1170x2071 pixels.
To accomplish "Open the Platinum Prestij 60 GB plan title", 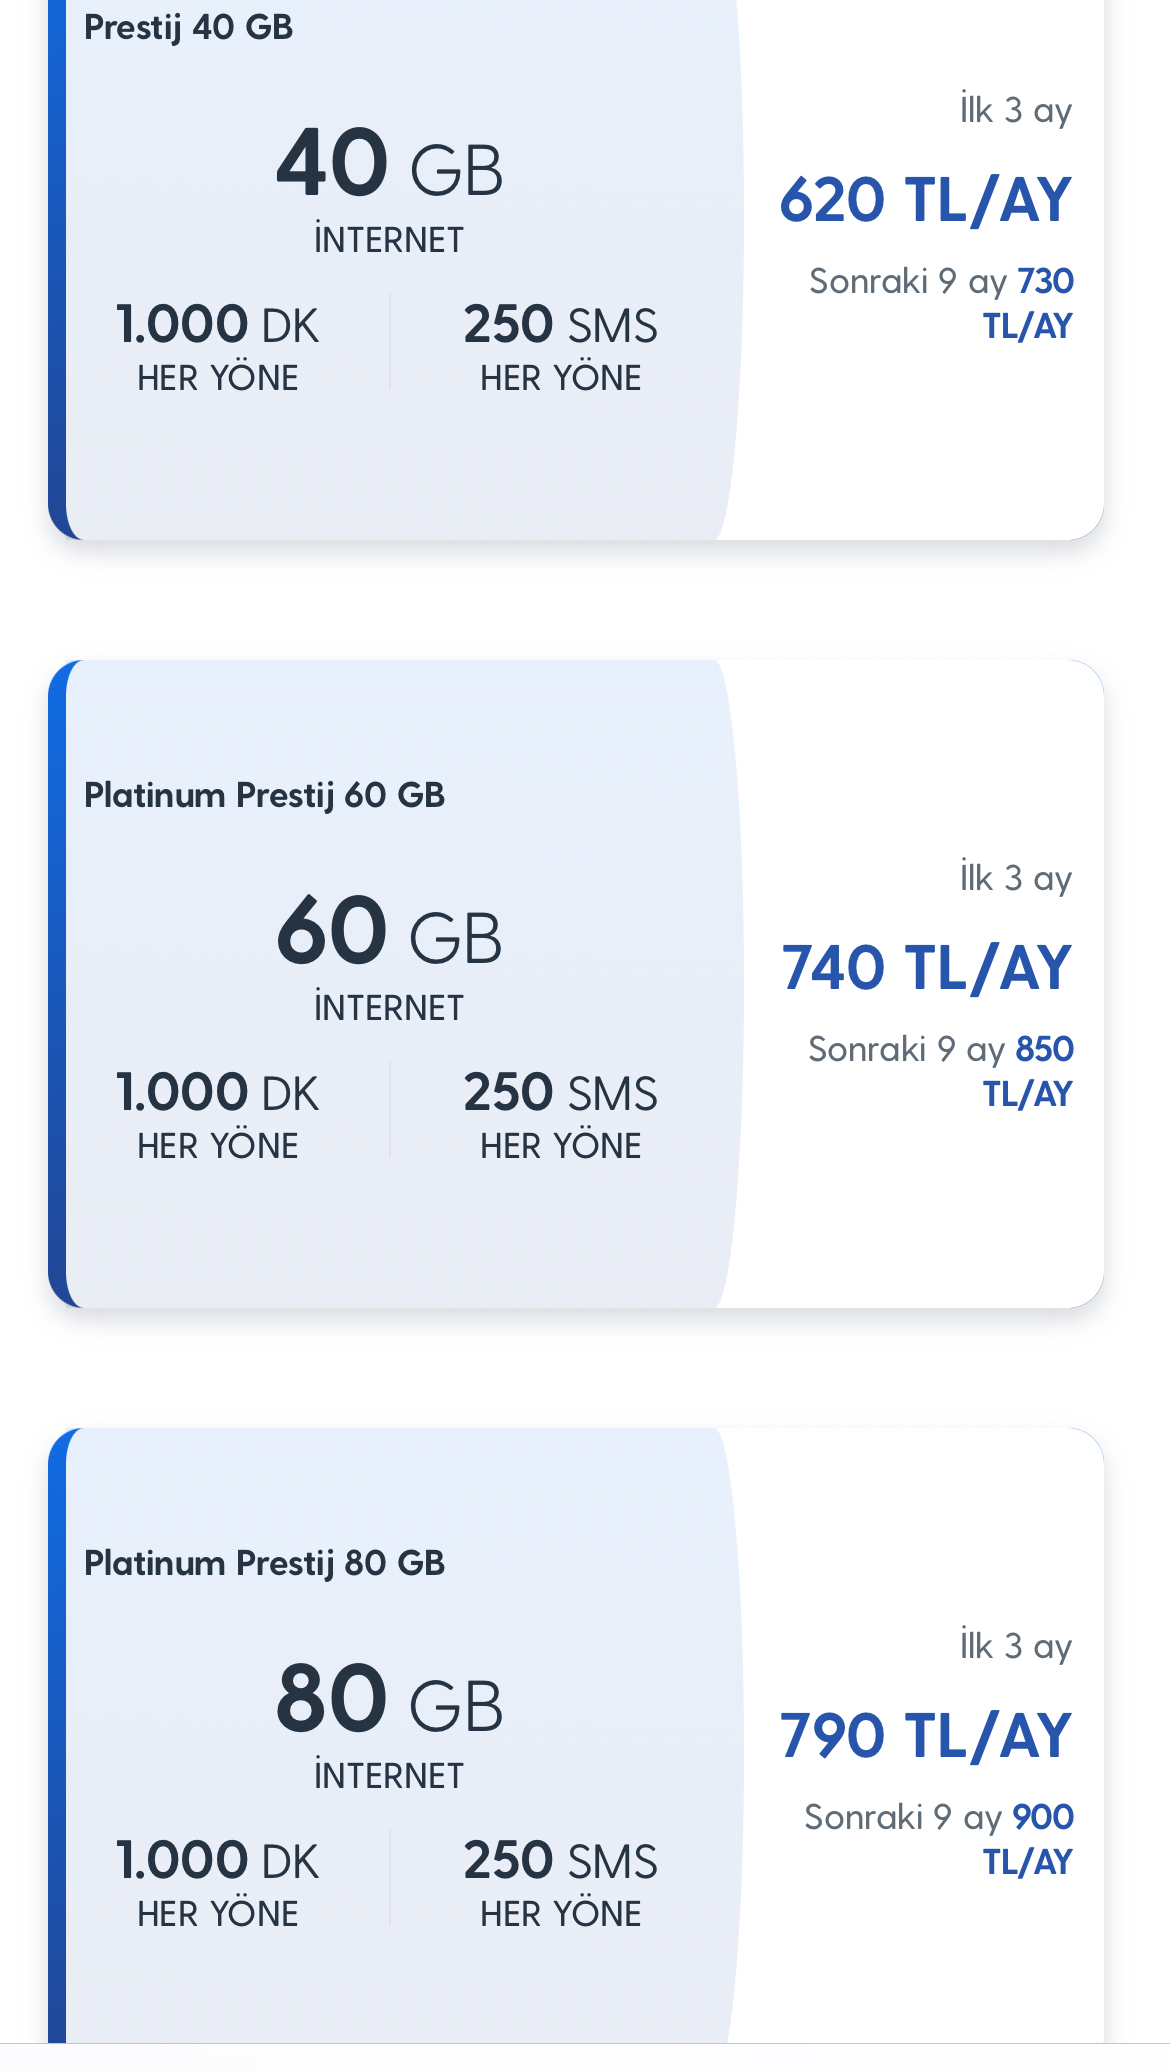I will [264, 795].
